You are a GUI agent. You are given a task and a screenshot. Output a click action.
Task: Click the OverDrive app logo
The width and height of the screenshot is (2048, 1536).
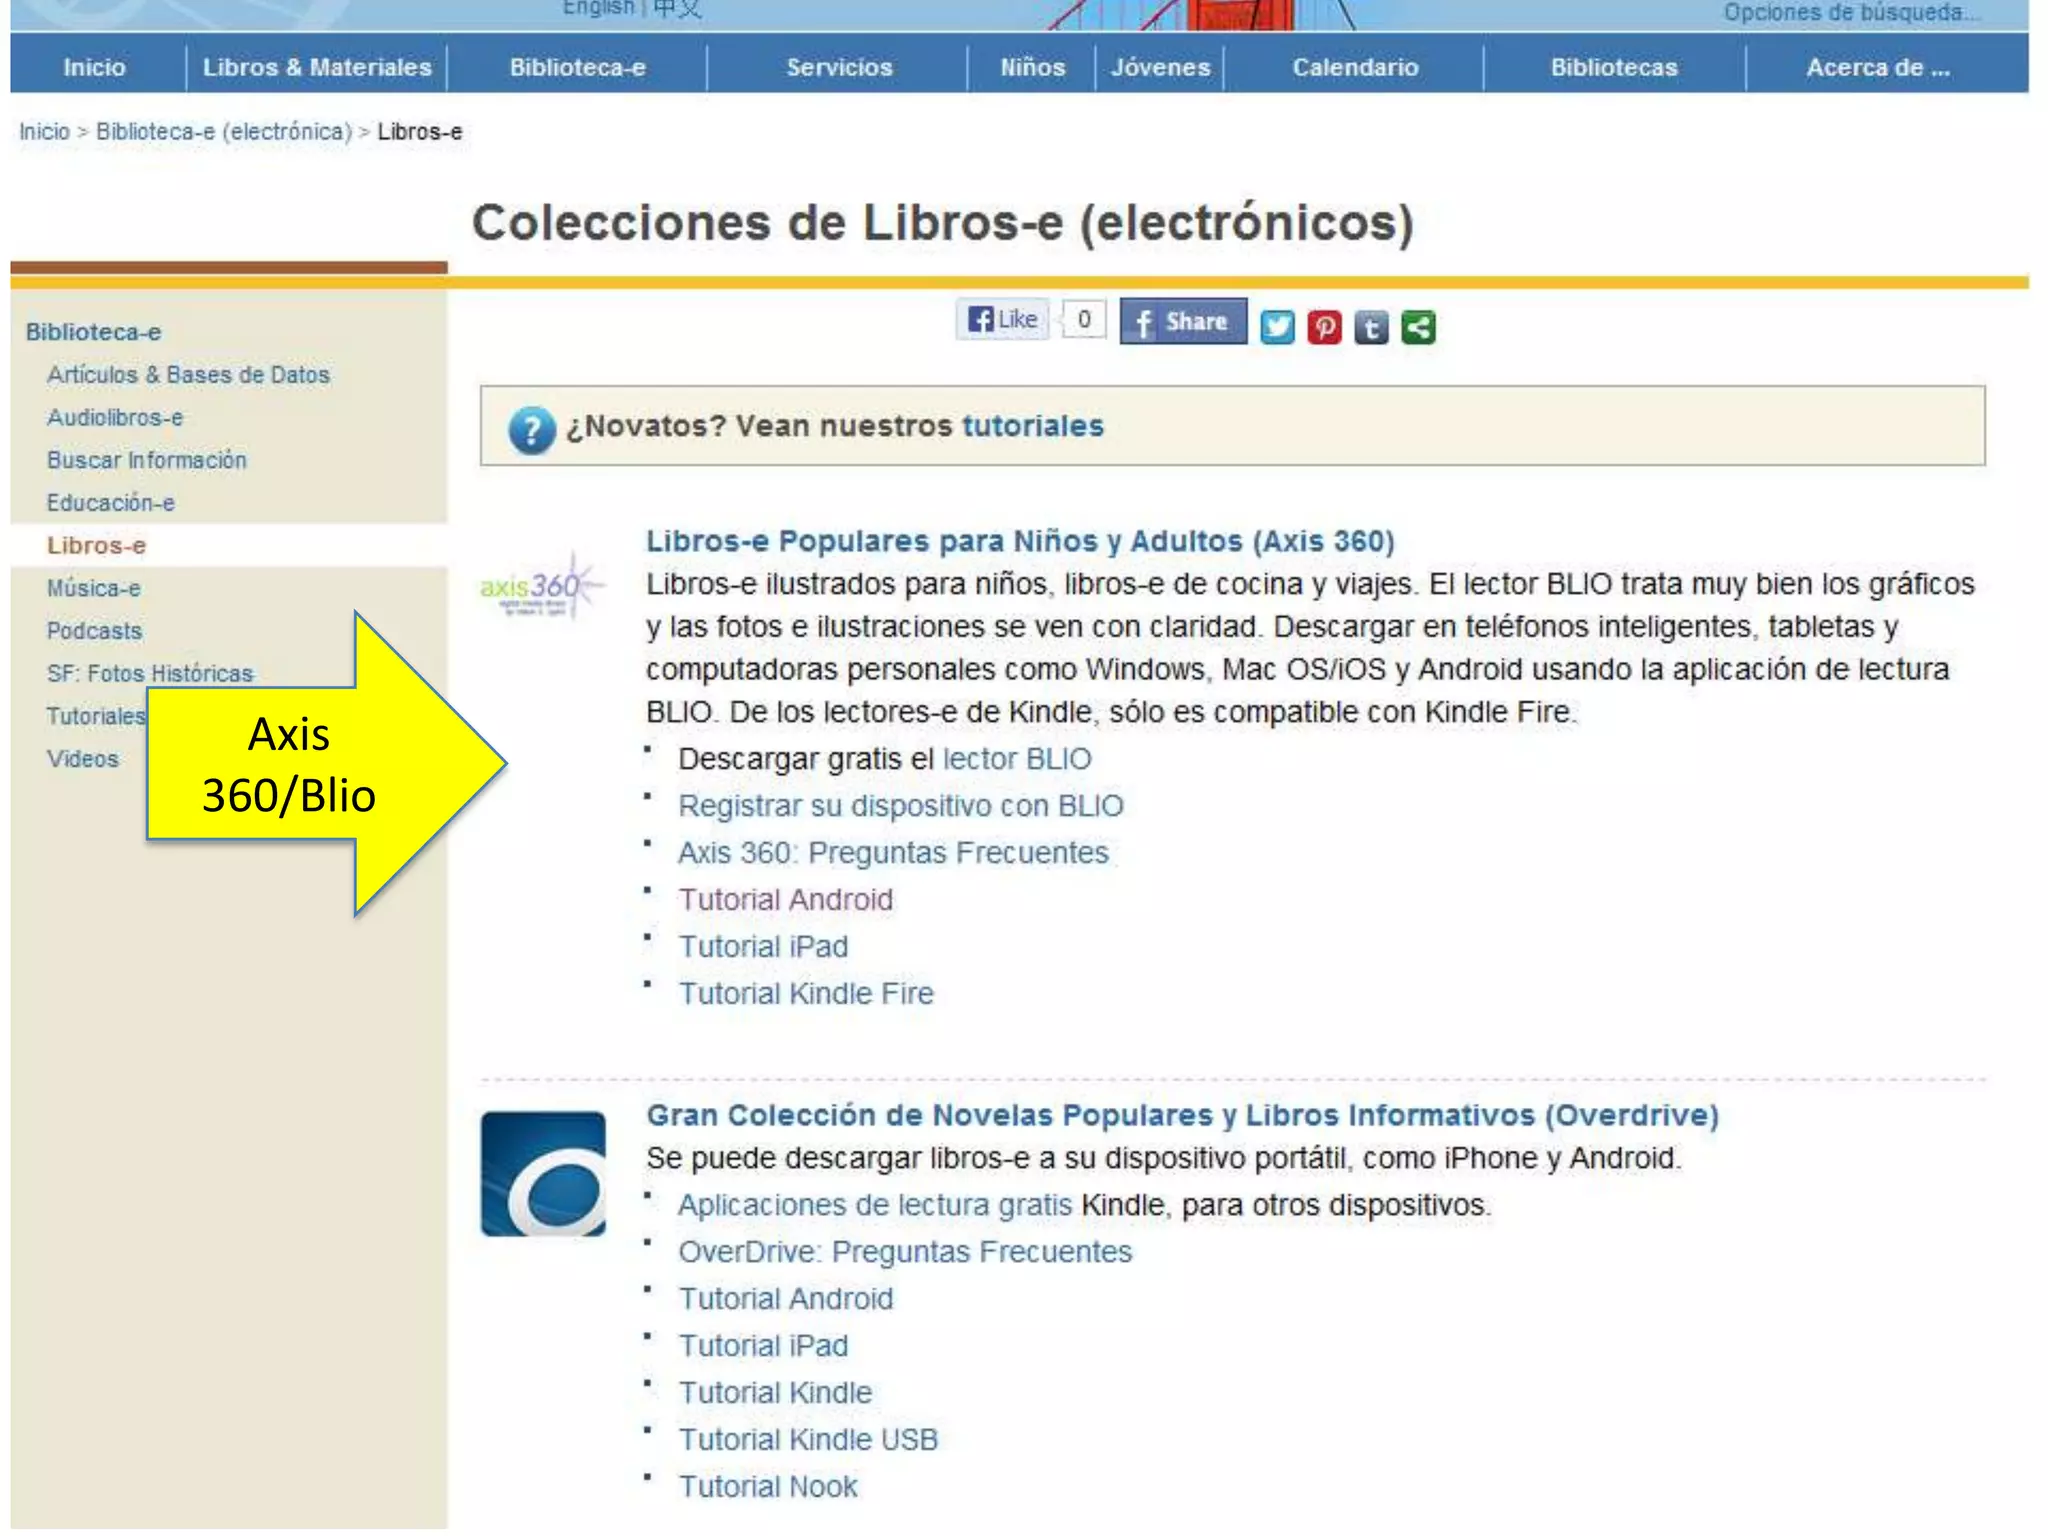coord(543,1174)
